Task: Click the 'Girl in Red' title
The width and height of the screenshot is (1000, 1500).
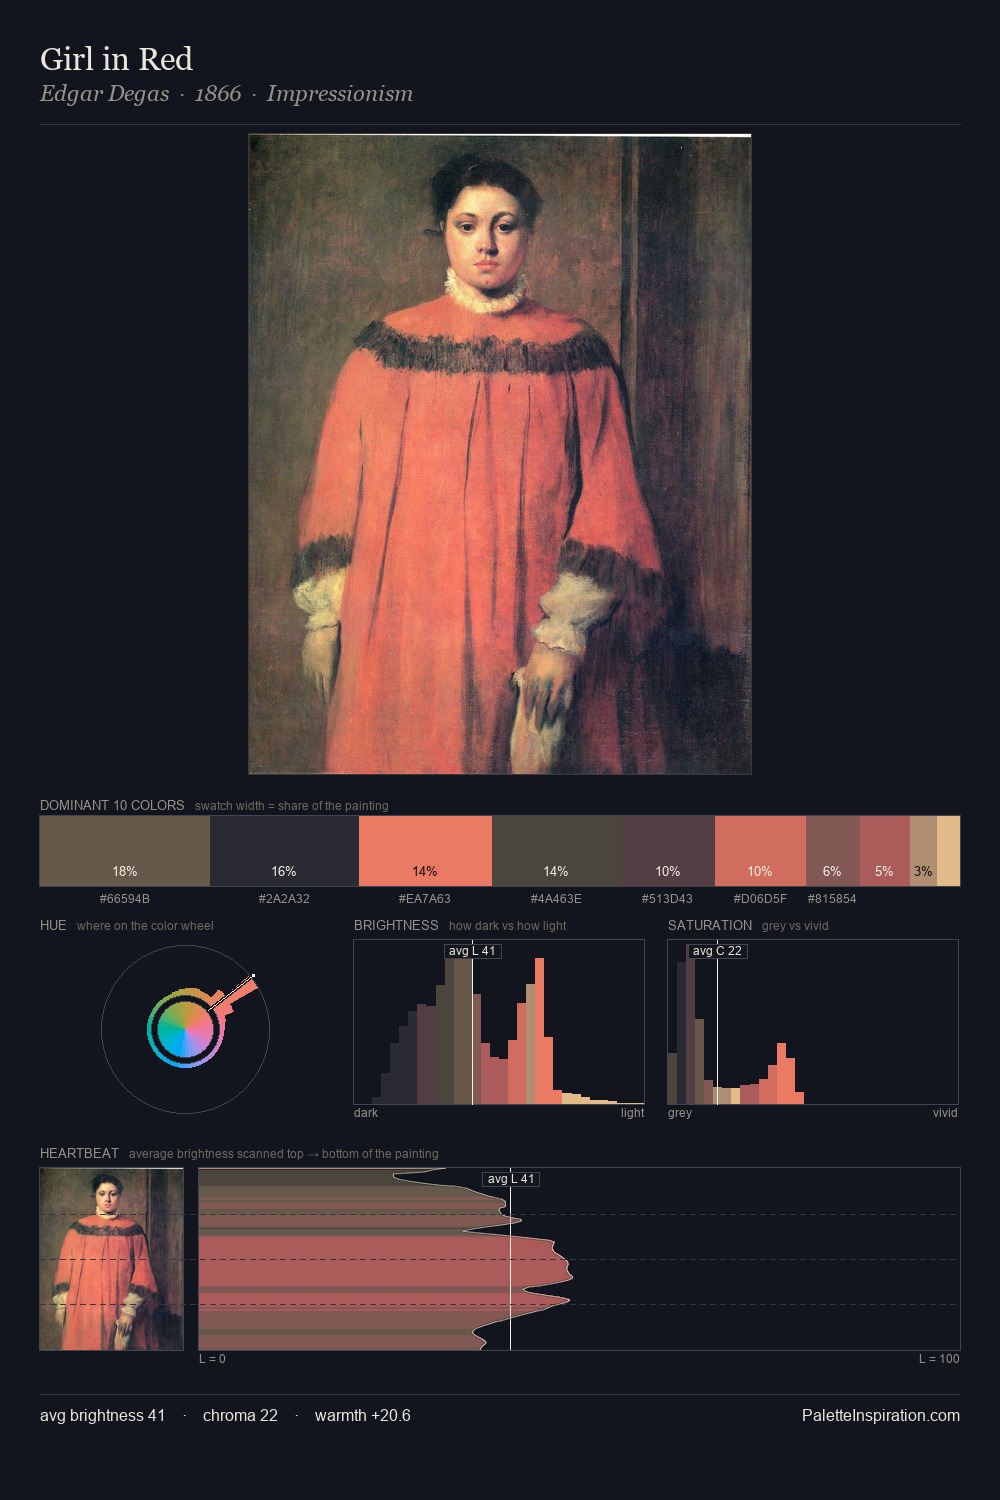Action: [x=116, y=59]
